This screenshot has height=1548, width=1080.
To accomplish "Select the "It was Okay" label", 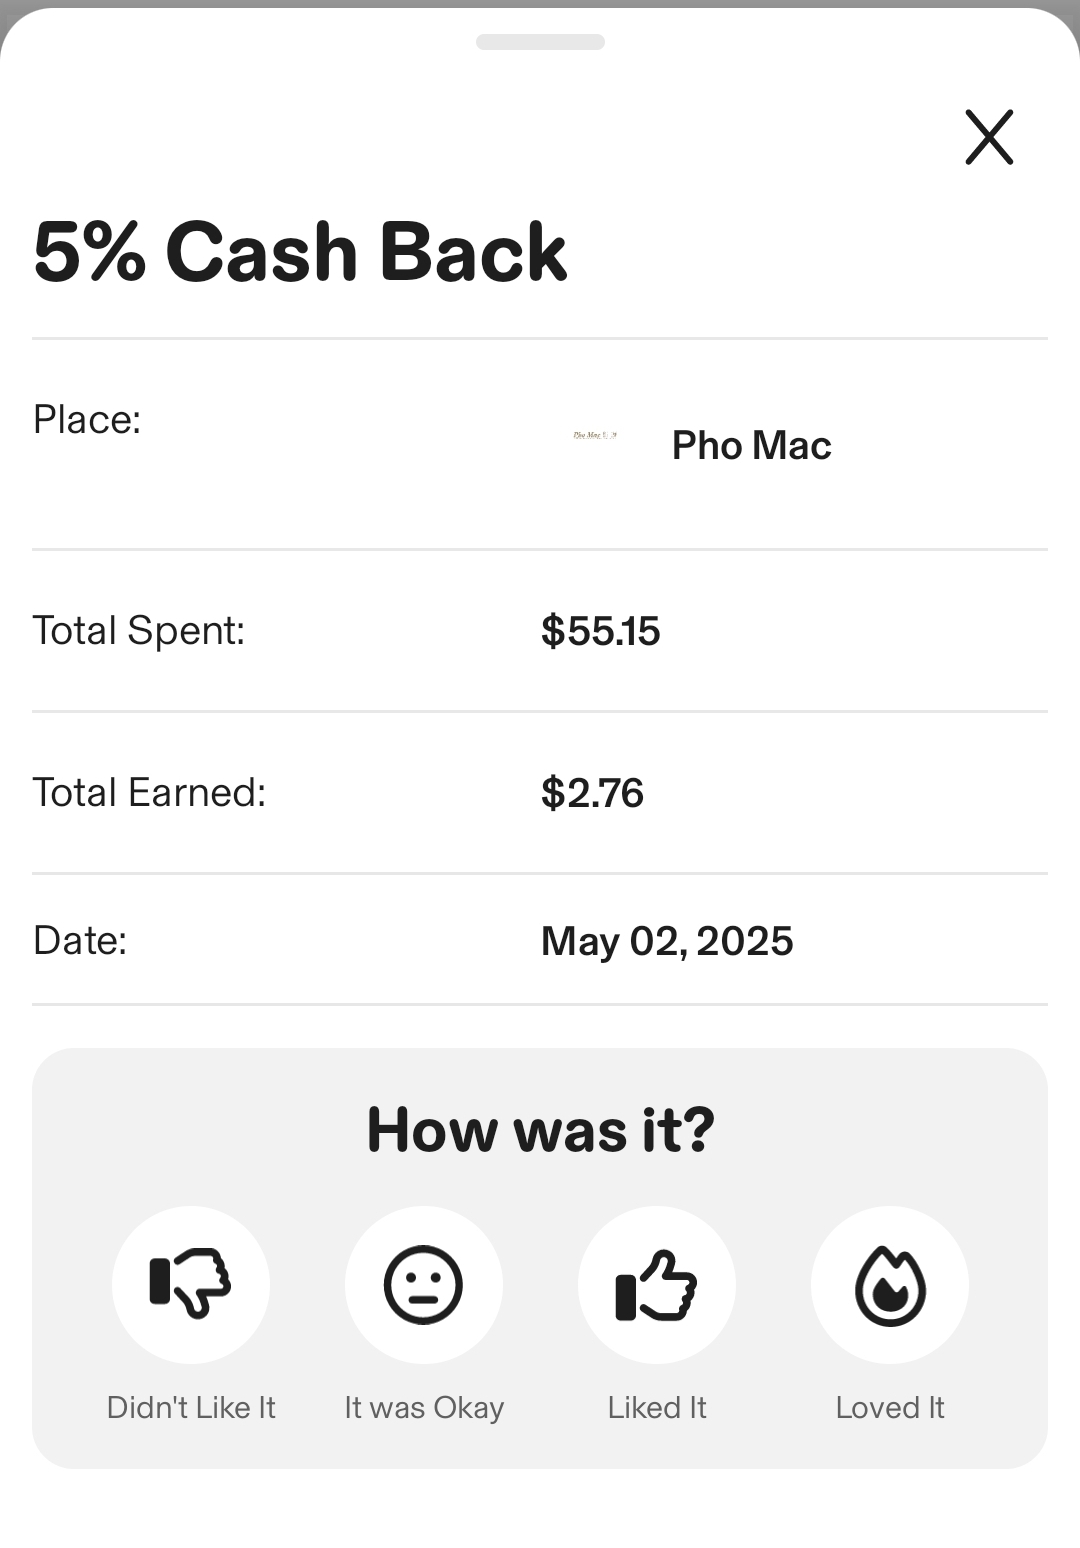I will 424,1407.
